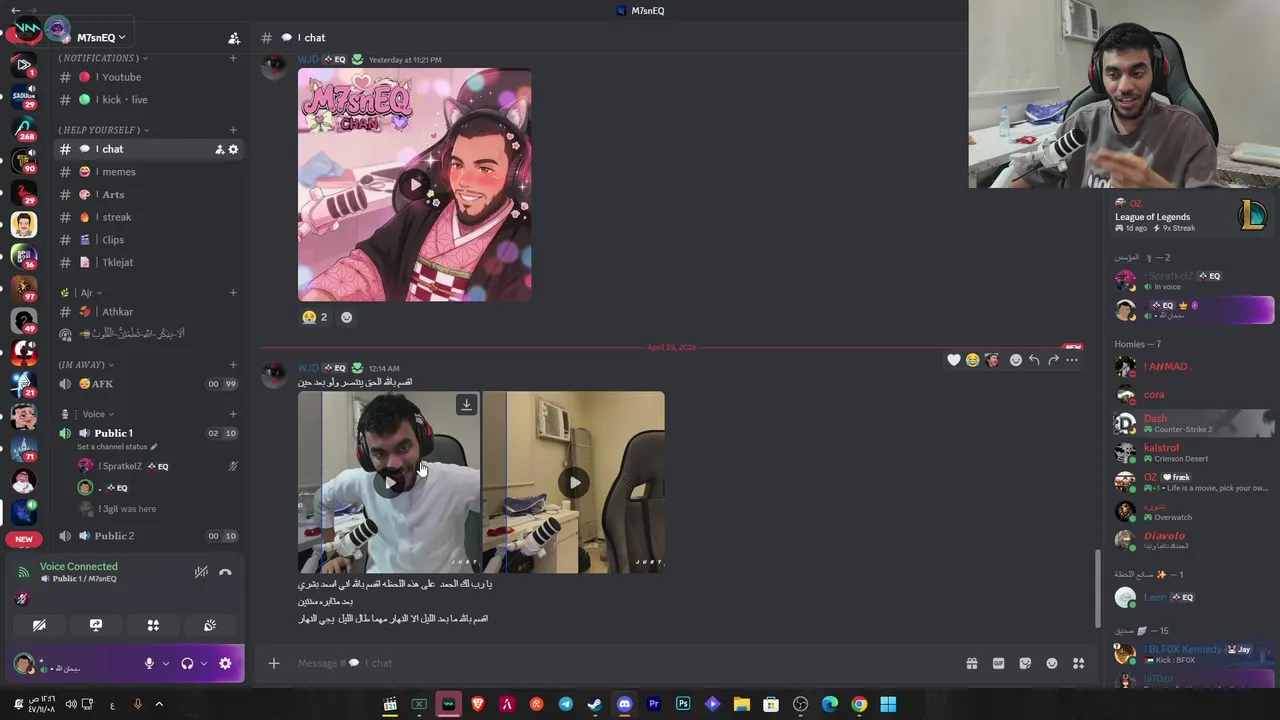The width and height of the screenshot is (1280, 720).
Task: Forward the hovered message
Action: click(1053, 360)
